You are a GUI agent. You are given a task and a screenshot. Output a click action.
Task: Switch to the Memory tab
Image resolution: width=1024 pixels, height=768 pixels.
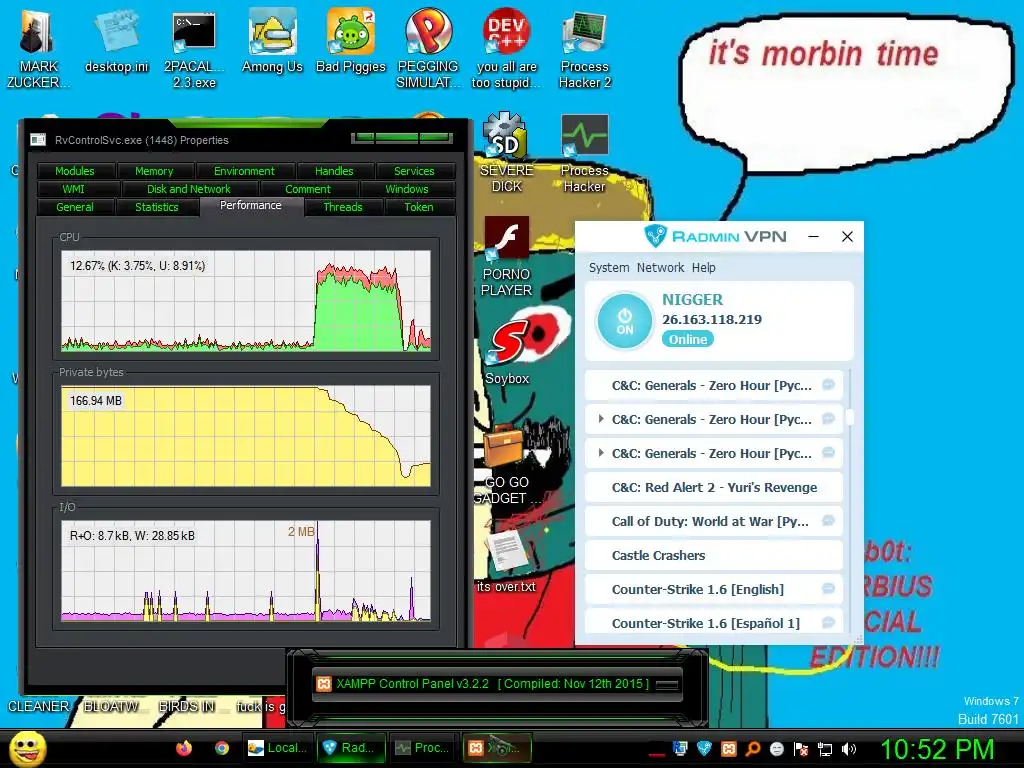[x=154, y=171]
